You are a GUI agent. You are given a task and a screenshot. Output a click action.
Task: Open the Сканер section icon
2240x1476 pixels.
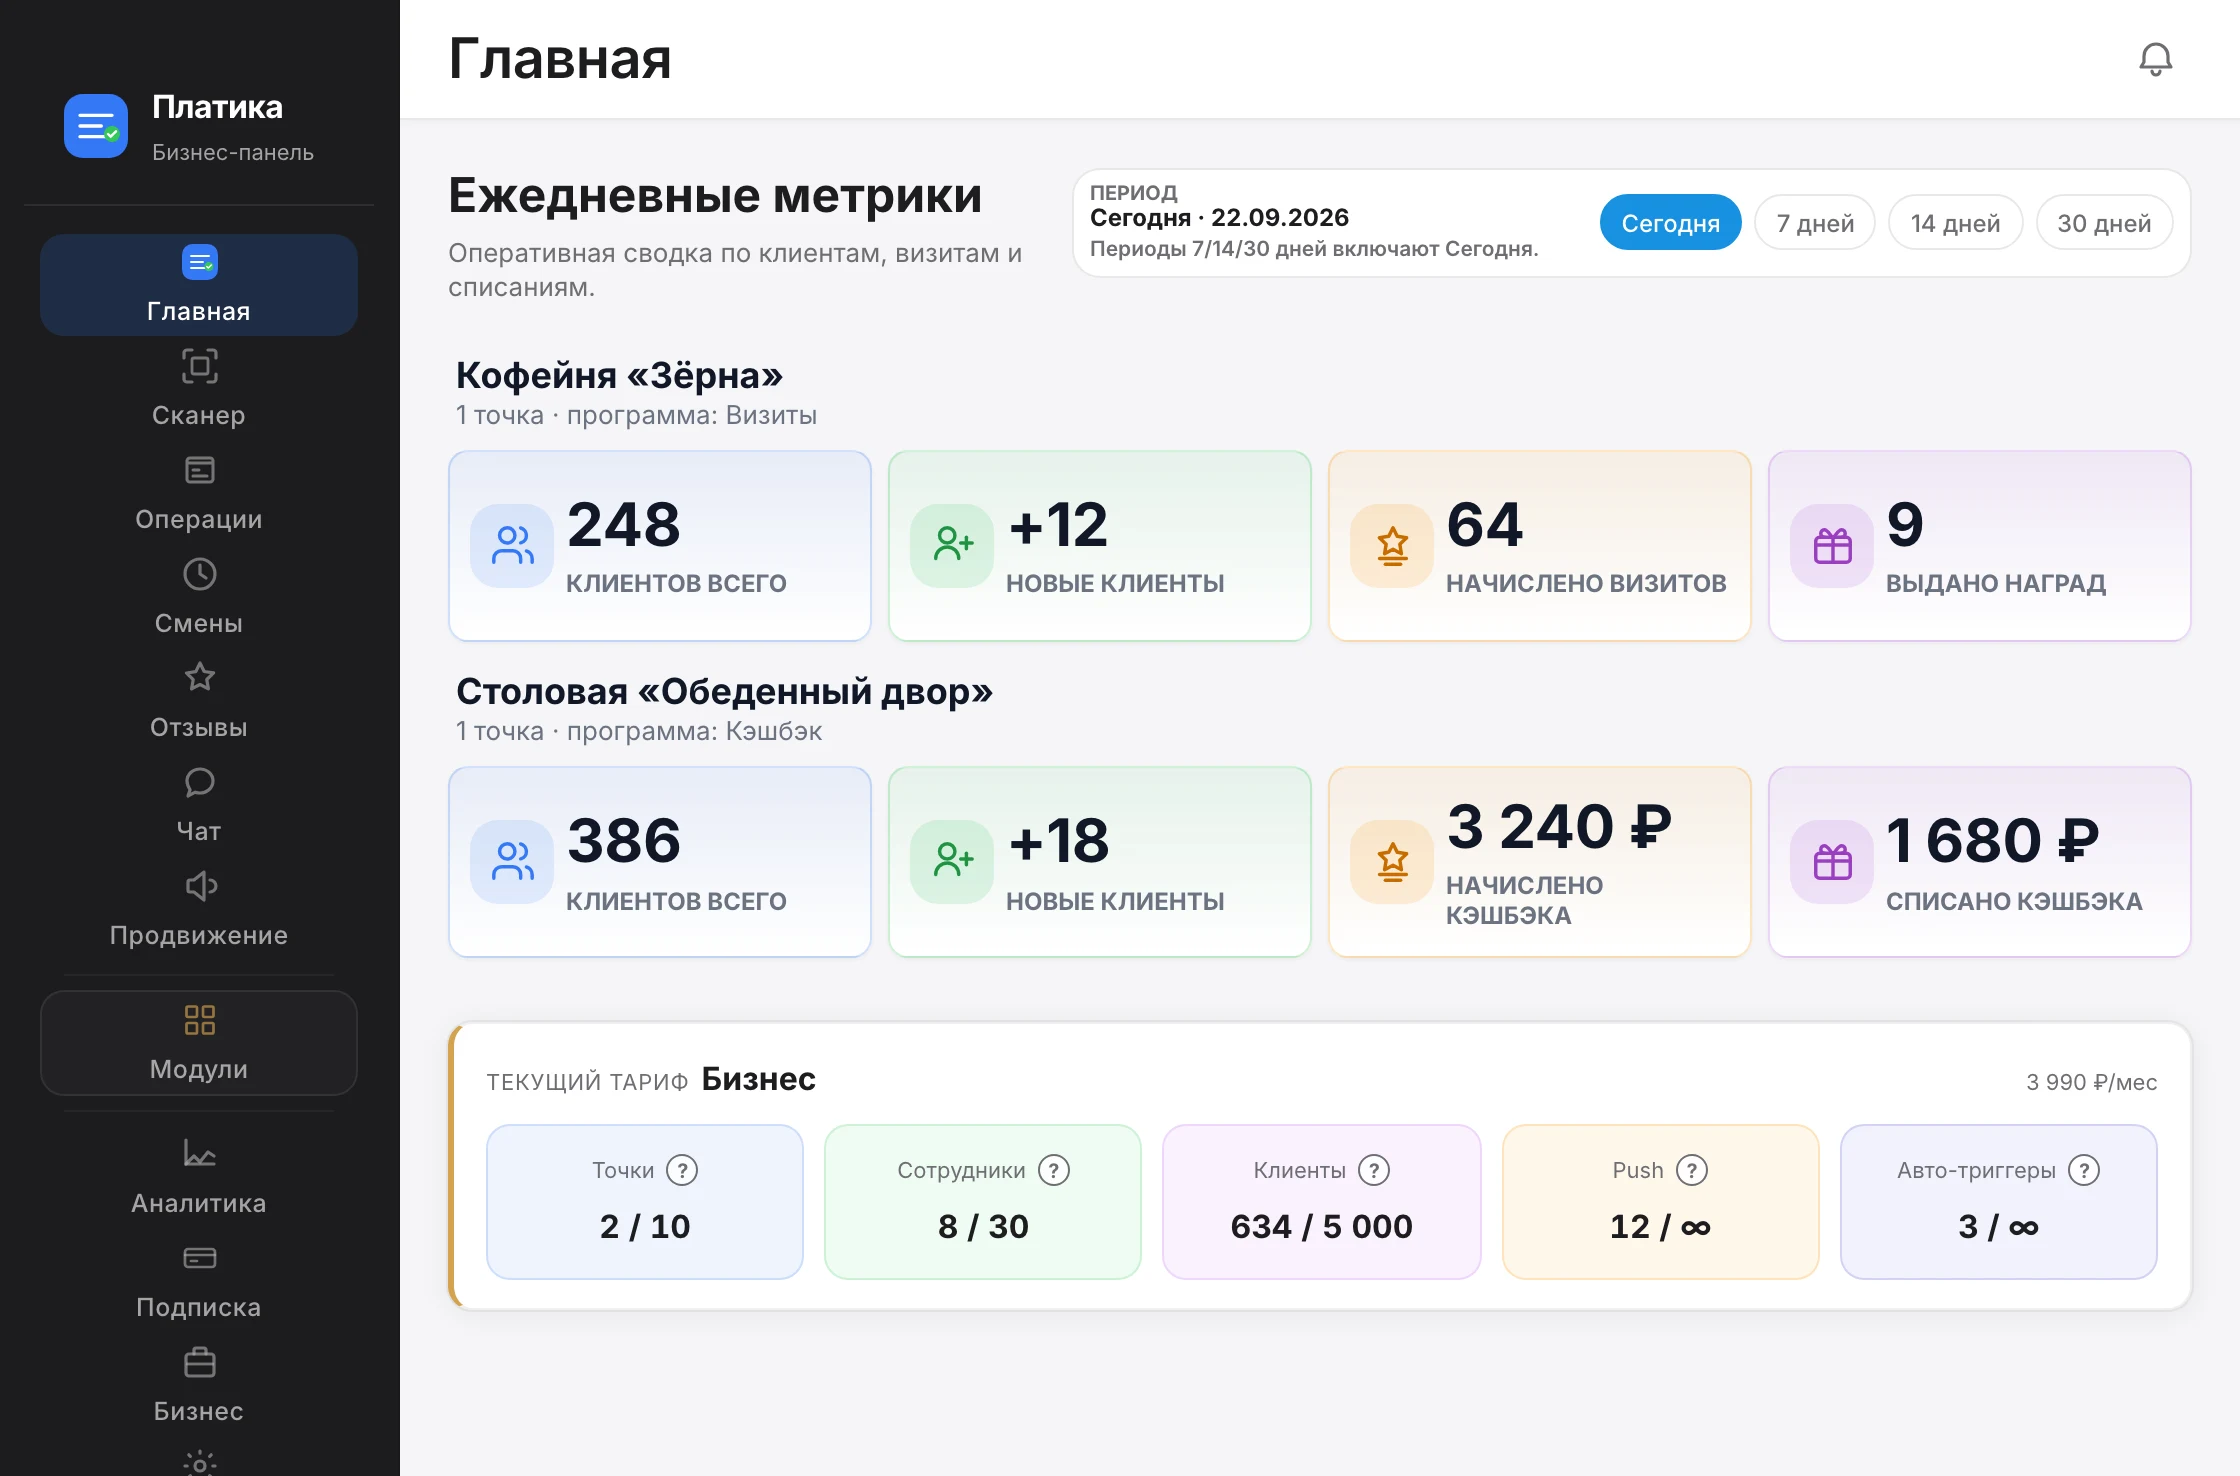200,366
